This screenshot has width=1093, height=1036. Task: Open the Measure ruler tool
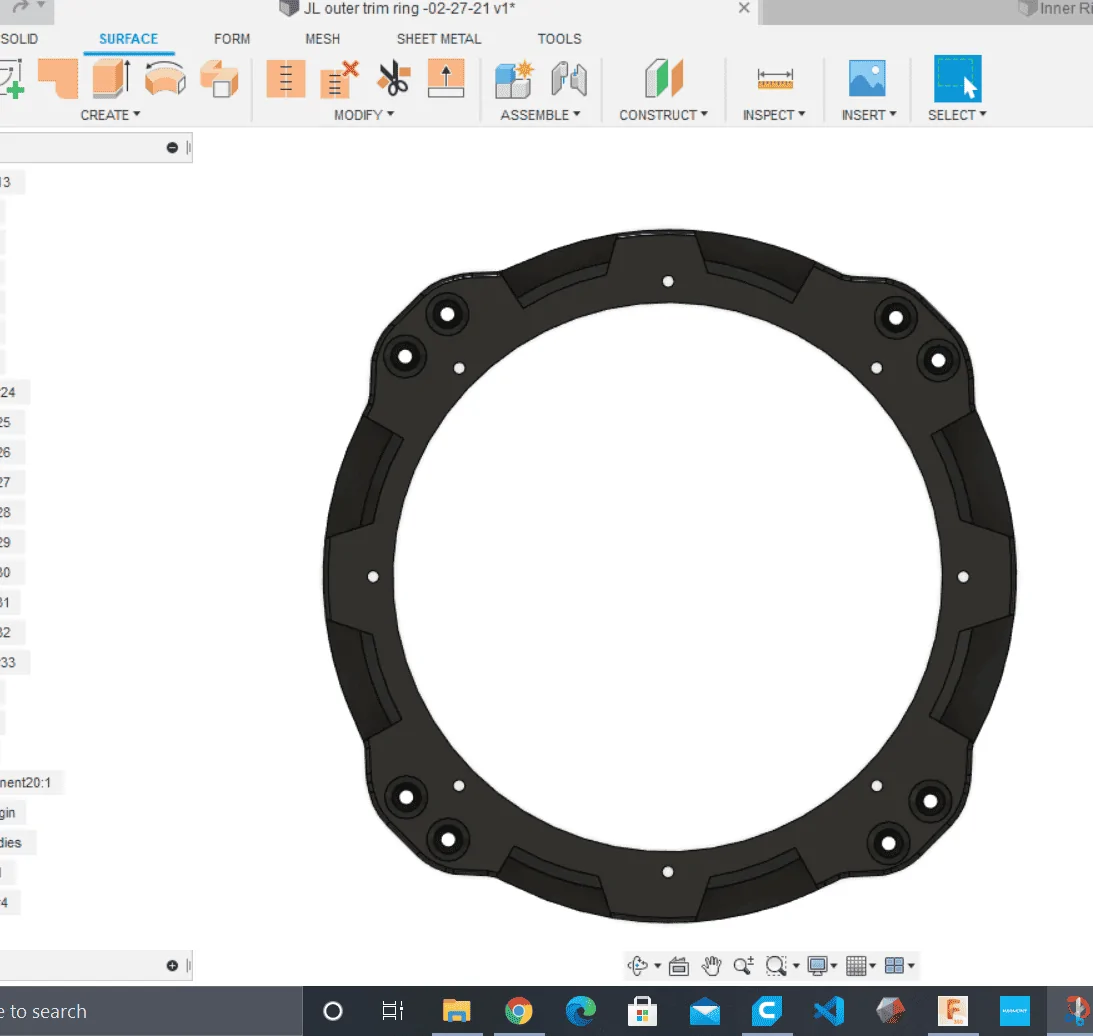pos(775,79)
